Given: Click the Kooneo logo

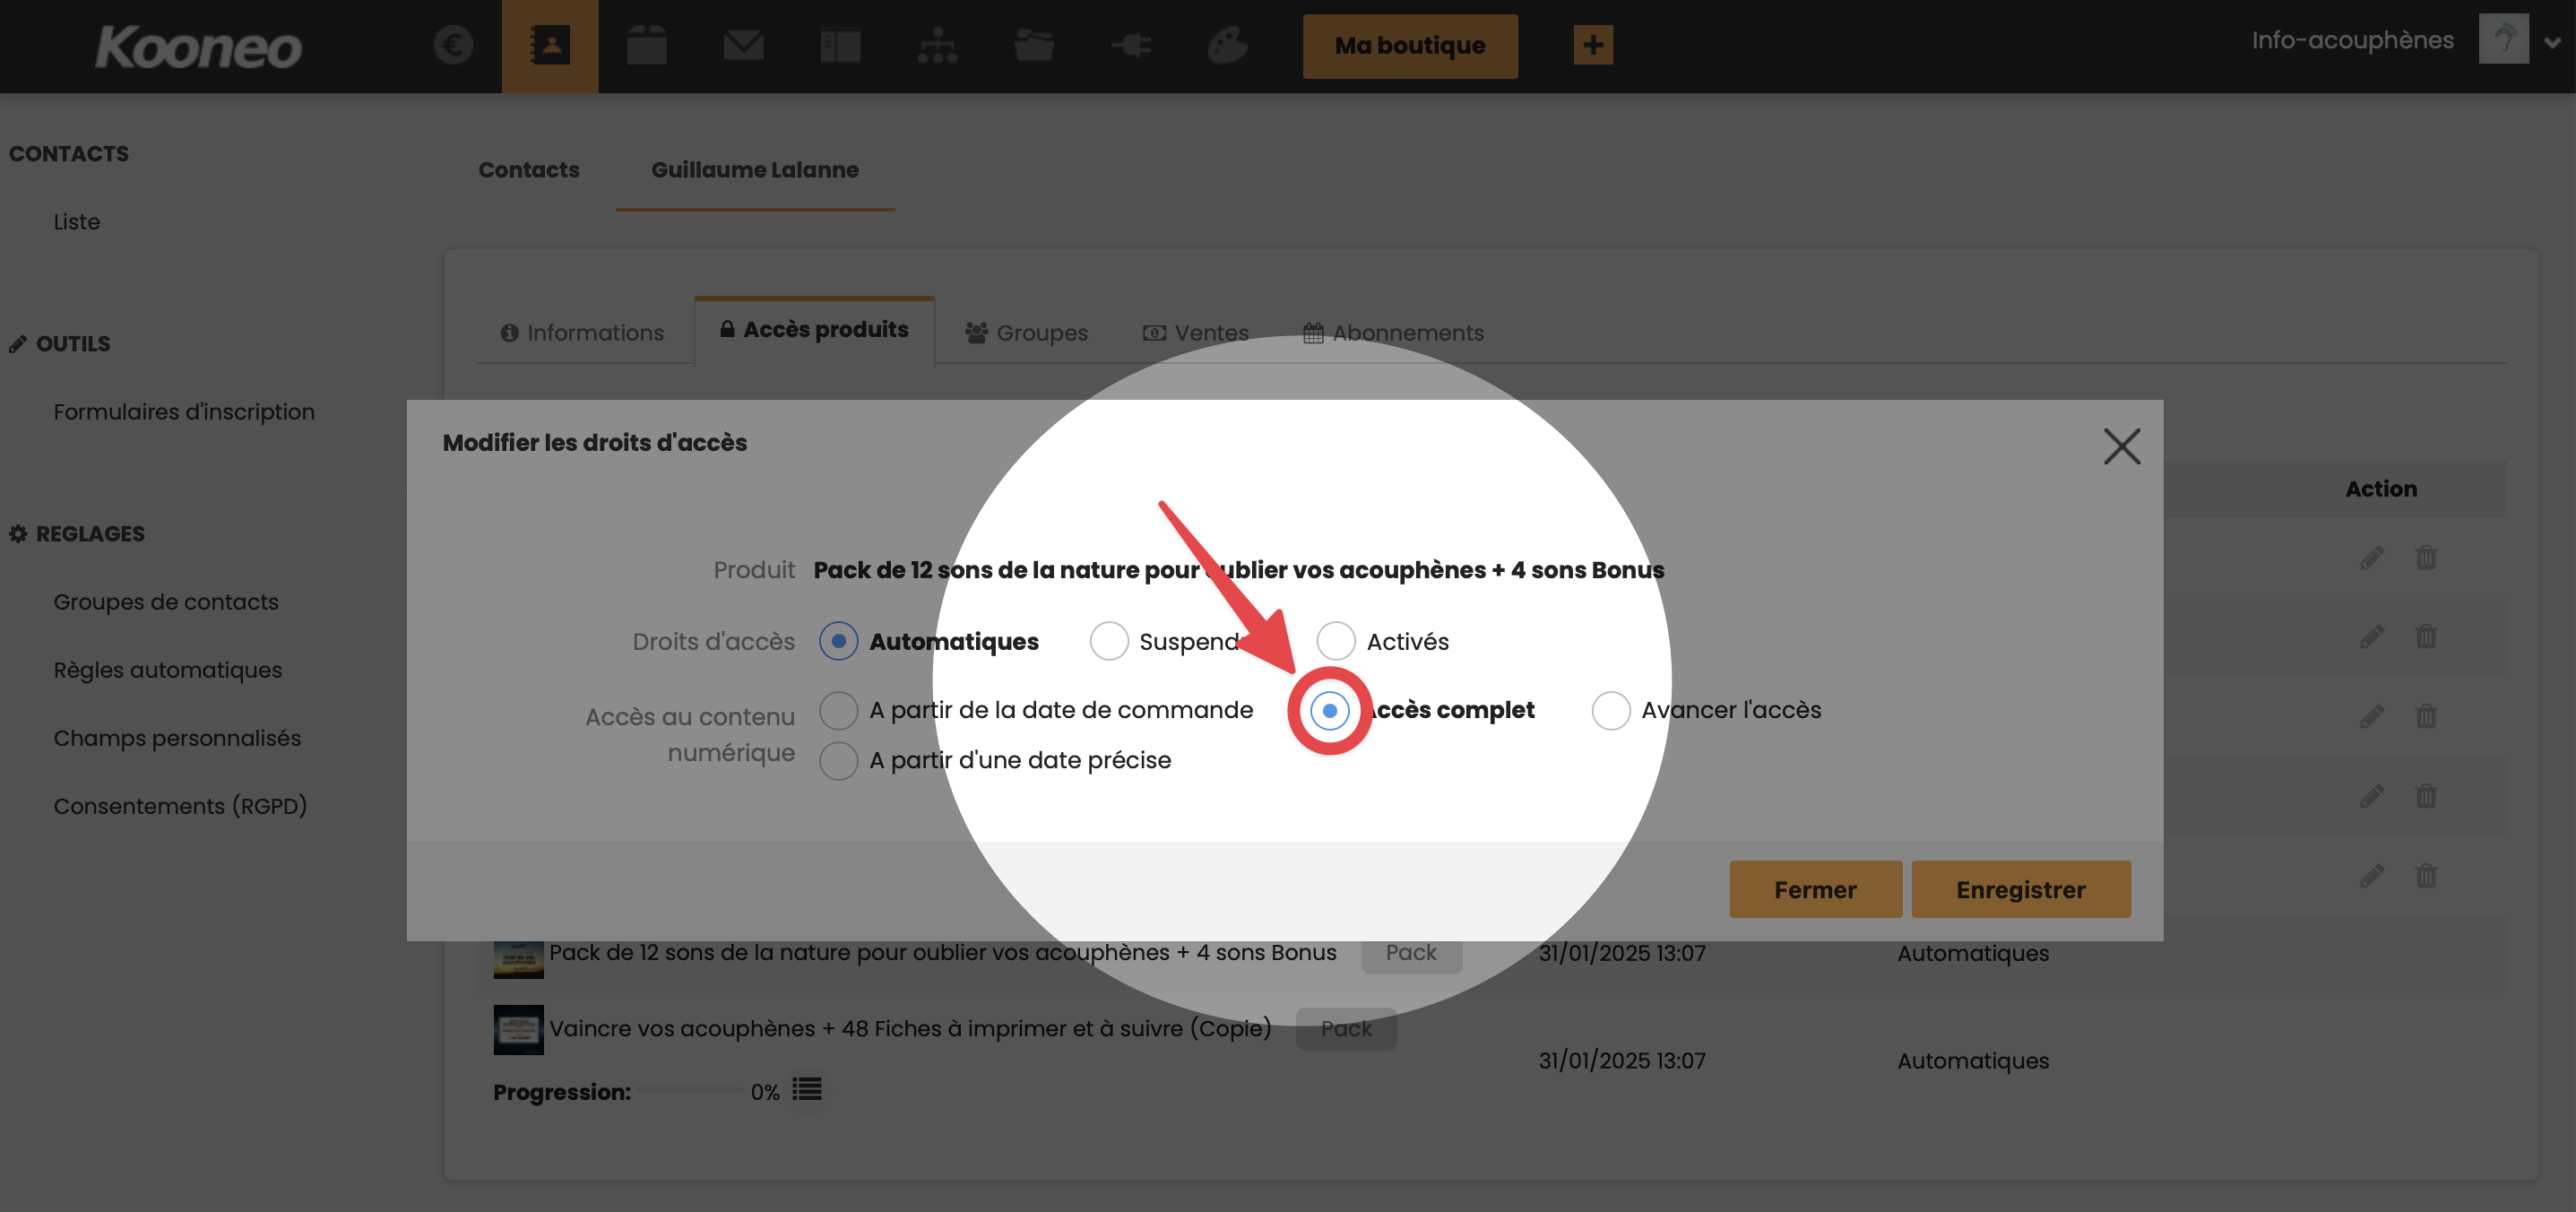Looking at the screenshot, I should click(198, 46).
